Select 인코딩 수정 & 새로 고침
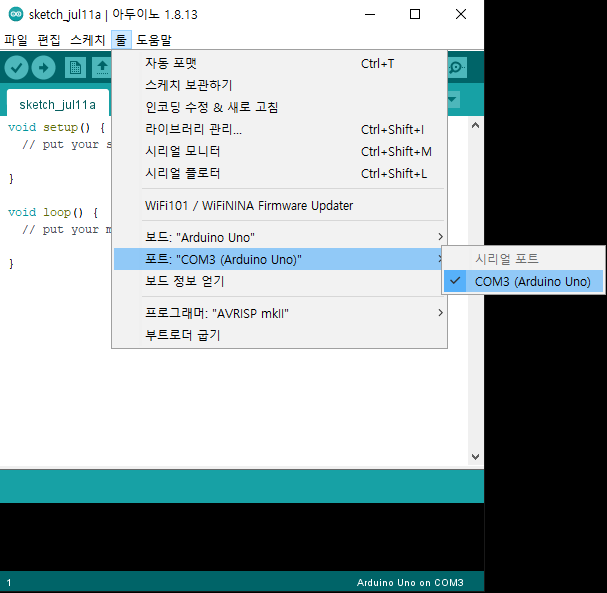This screenshot has width=607, height=593. (x=279, y=107)
